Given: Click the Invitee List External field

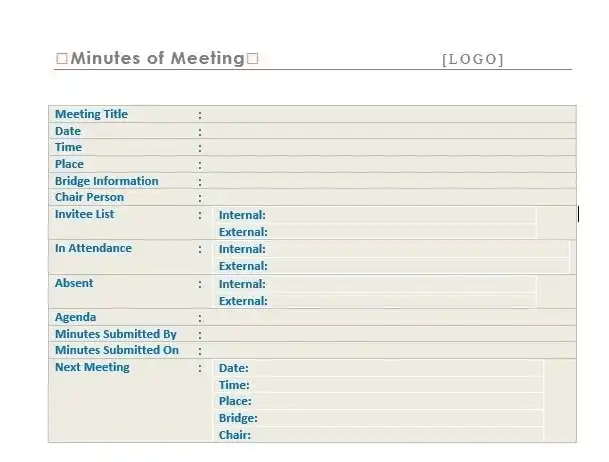Looking at the screenshot, I should 400,232.
